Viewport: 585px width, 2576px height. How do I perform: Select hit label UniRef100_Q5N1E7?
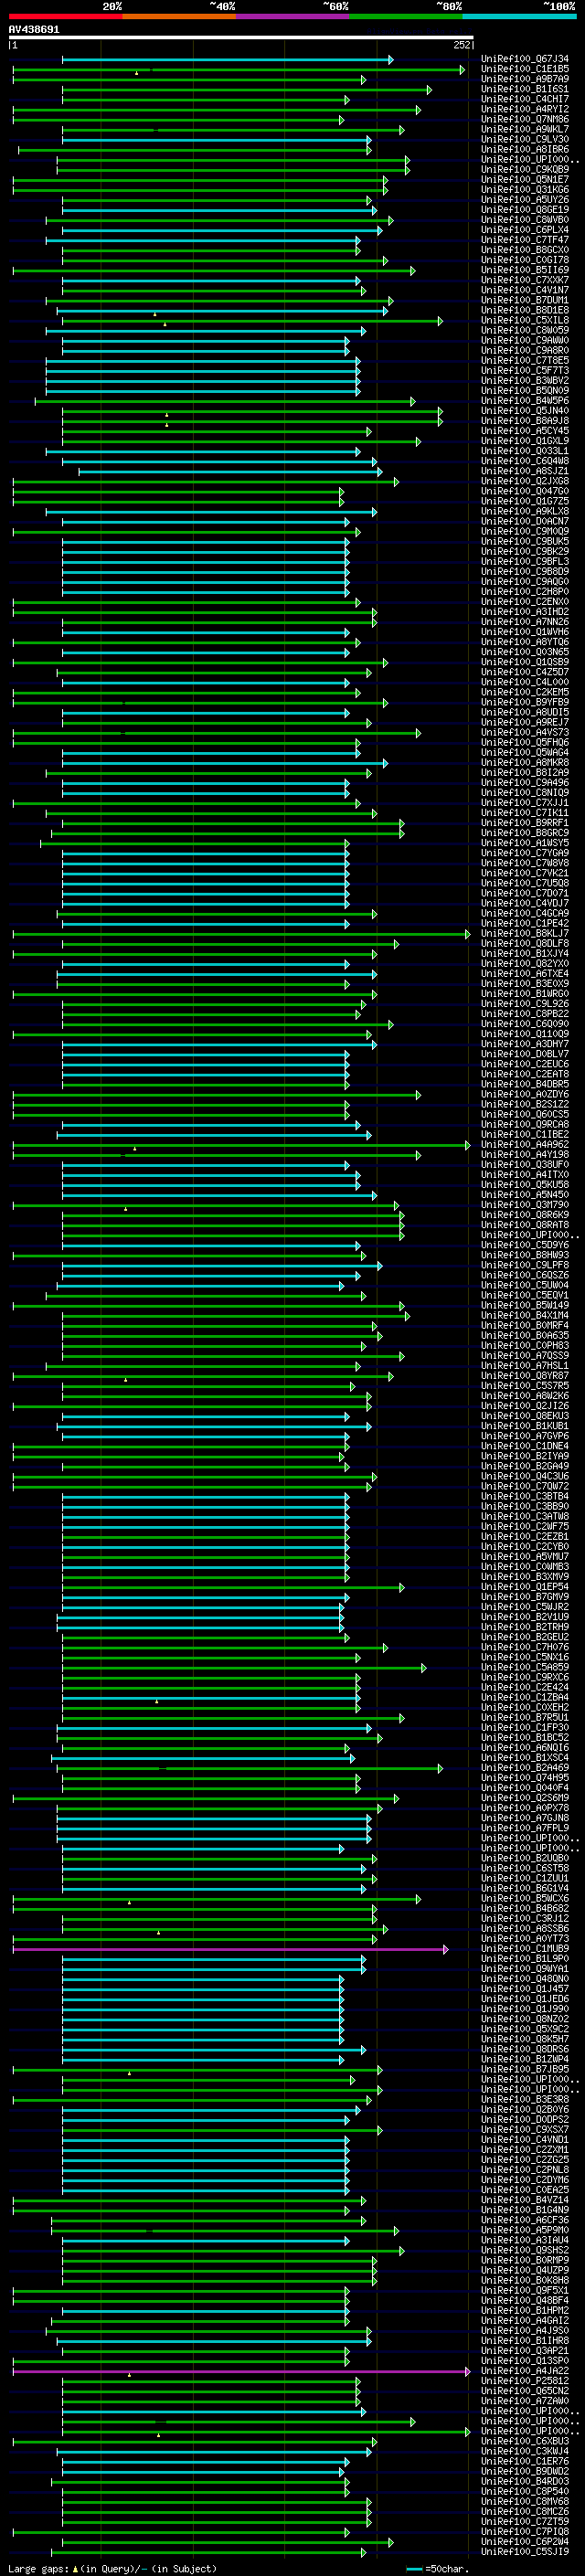click(x=525, y=180)
